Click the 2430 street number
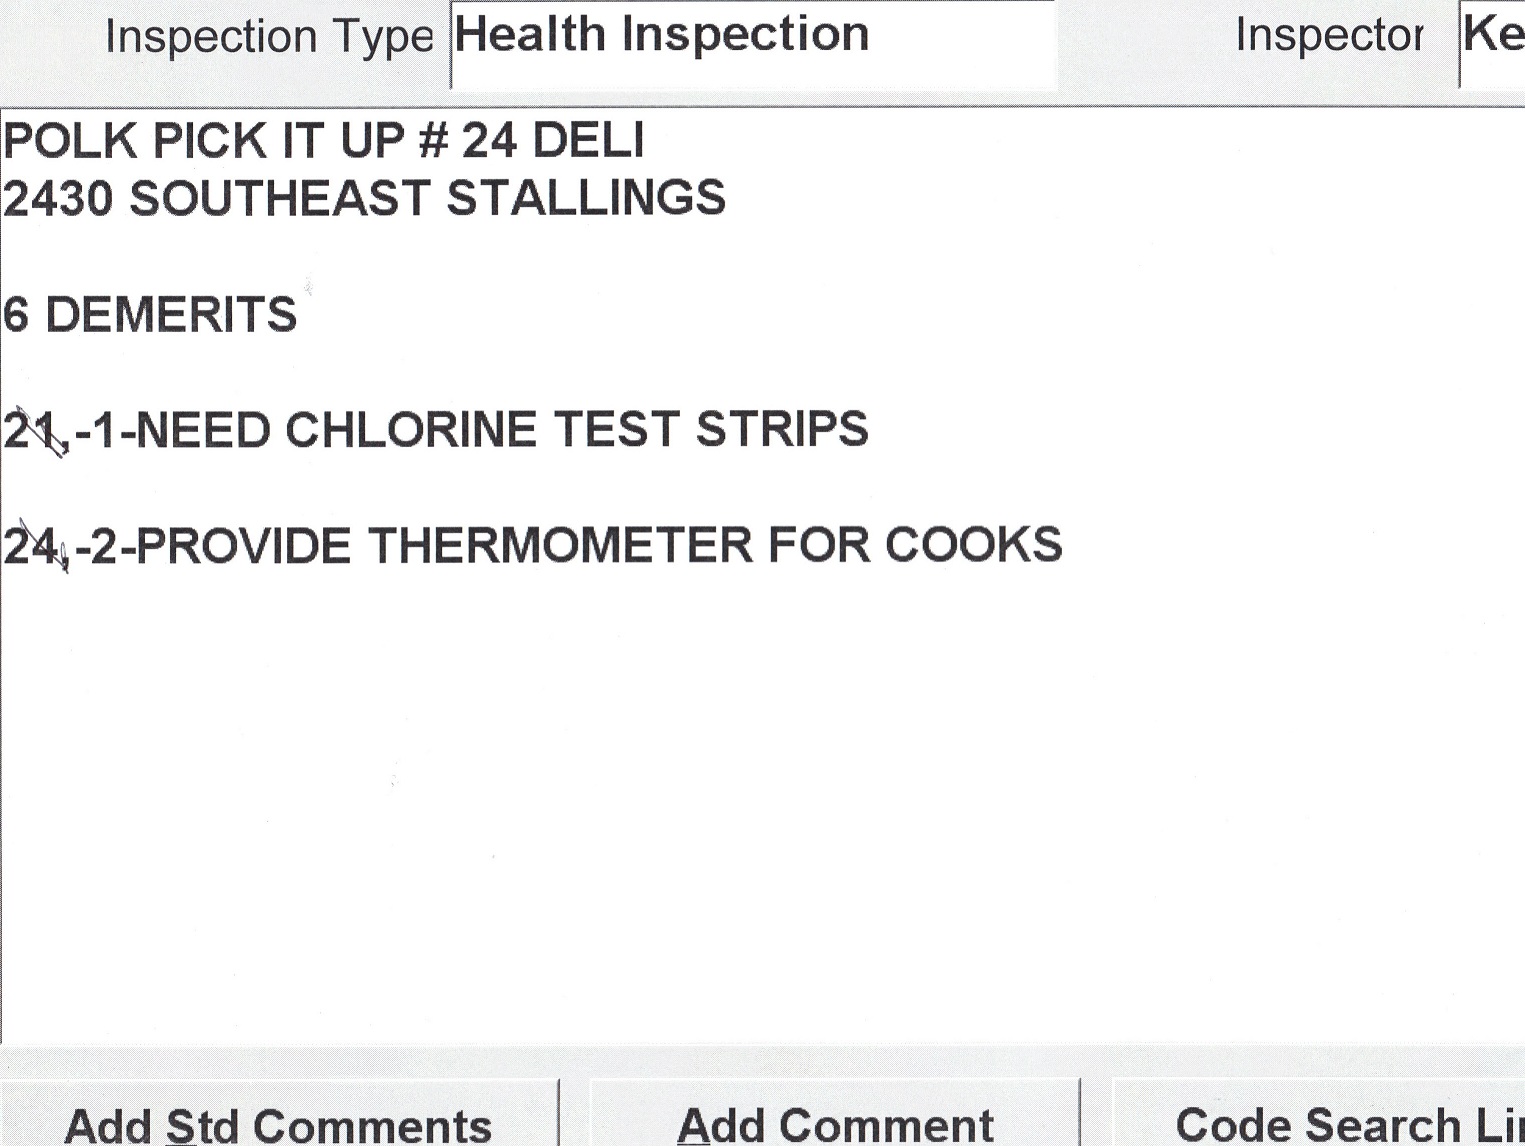This screenshot has height=1146, width=1525. [57, 199]
